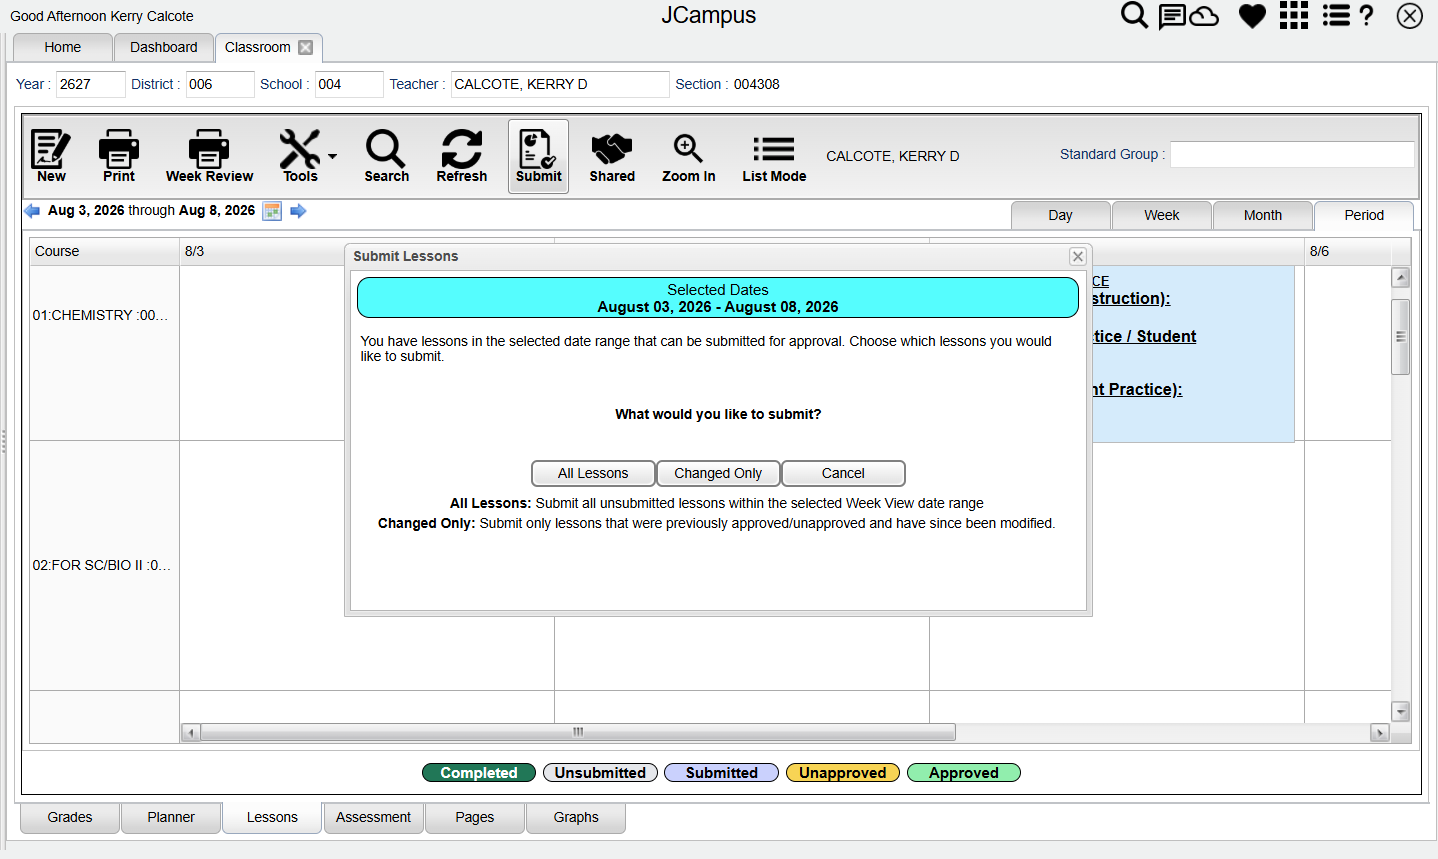The height and width of the screenshot is (859, 1438).
Task: Click the top-bar search magnifier icon
Action: pyautogui.click(x=1134, y=15)
